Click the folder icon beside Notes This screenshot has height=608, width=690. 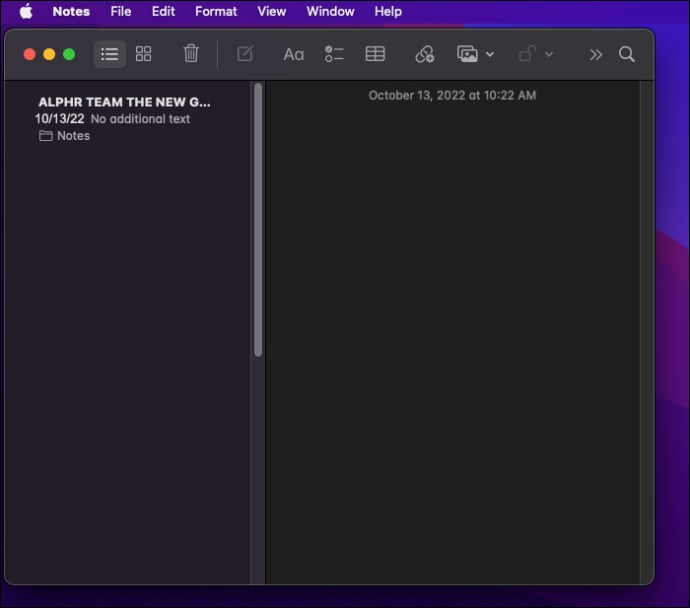pyautogui.click(x=45, y=136)
